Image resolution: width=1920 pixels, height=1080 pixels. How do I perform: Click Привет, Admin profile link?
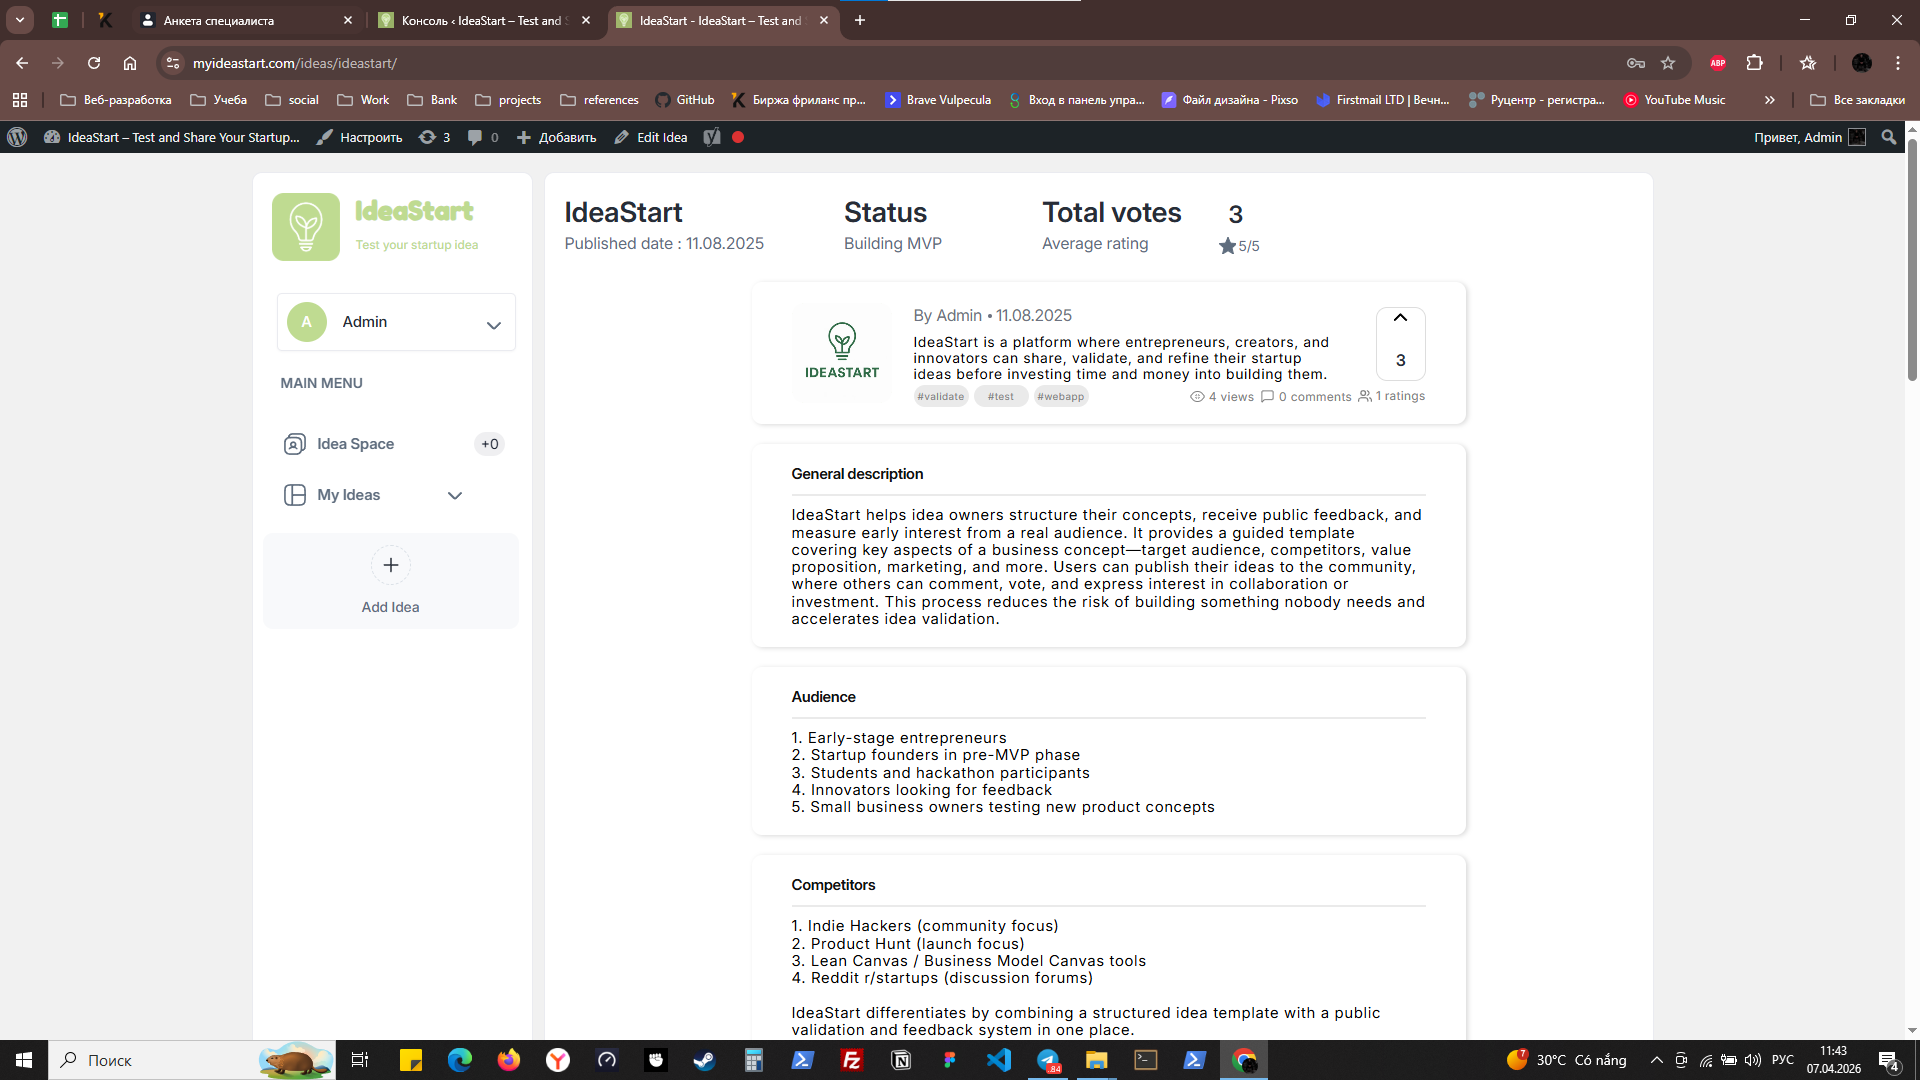click(1809, 137)
